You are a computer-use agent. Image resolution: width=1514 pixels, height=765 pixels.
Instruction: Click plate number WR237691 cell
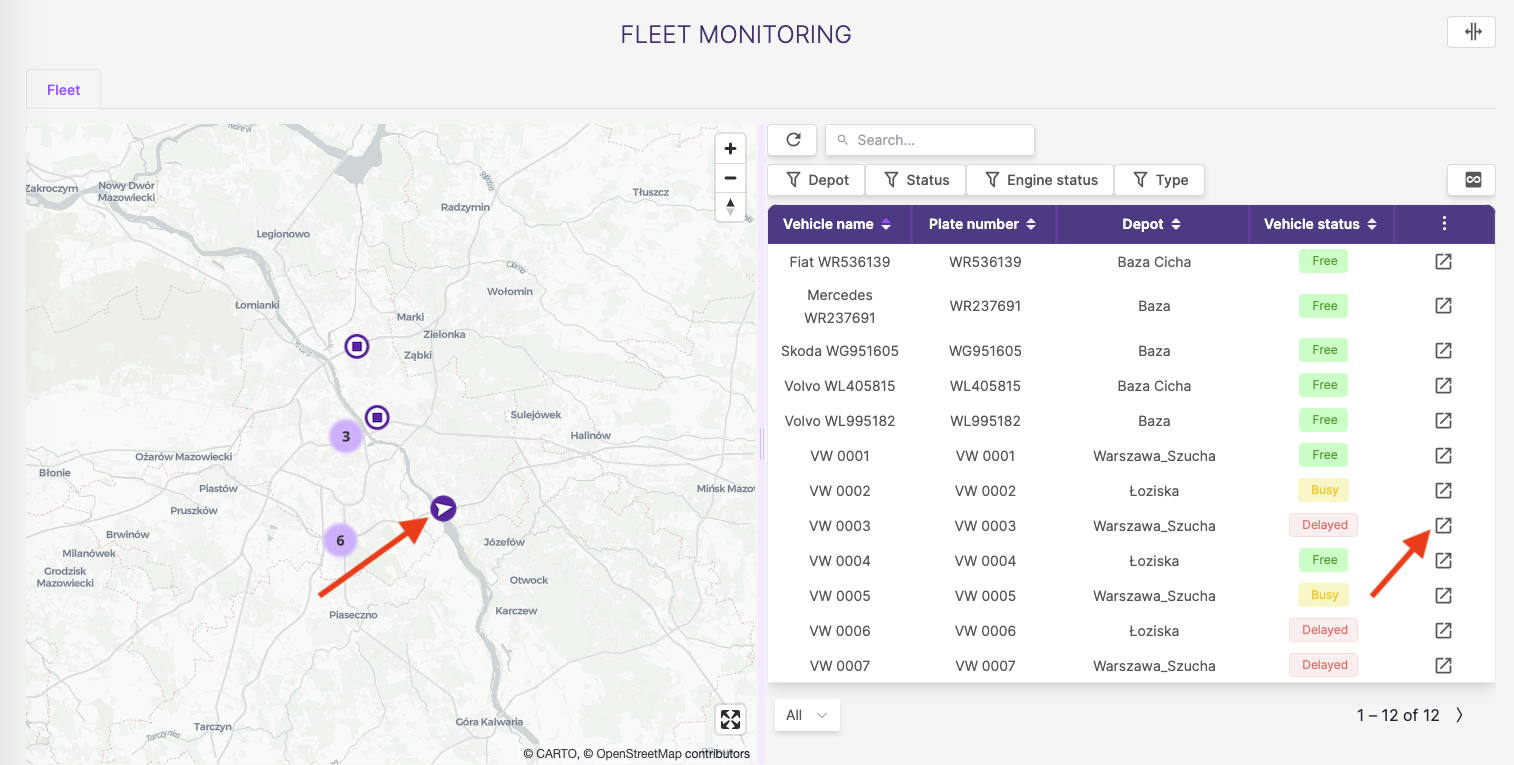pyautogui.click(x=985, y=306)
